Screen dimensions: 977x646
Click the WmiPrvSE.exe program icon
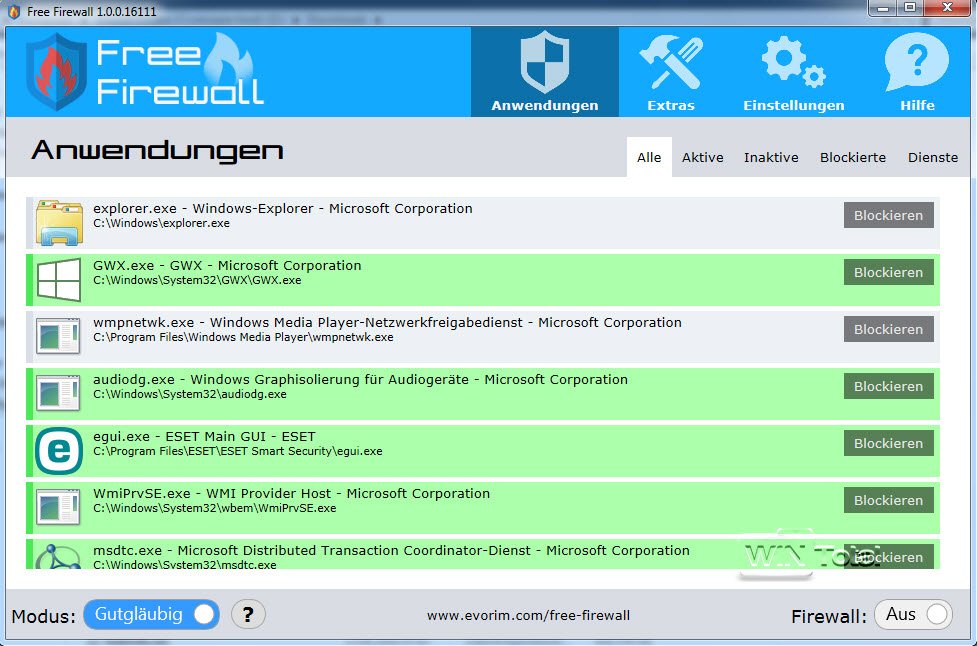click(x=58, y=507)
